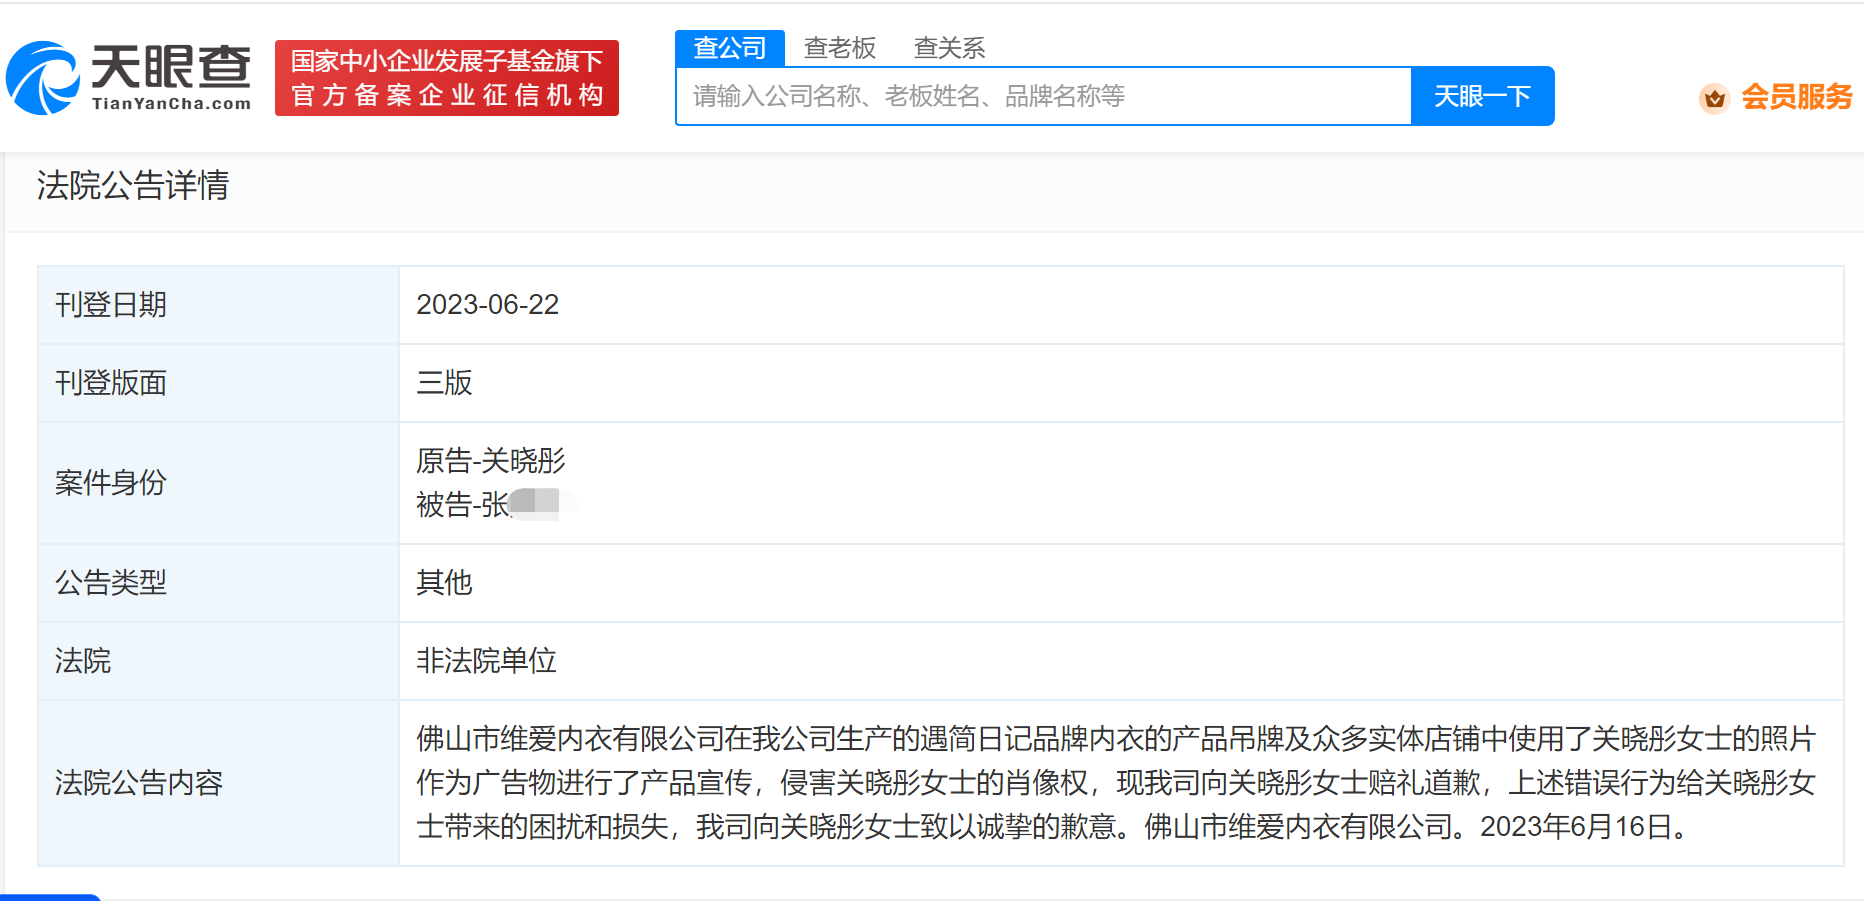The image size is (1864, 901).
Task: Open the 会员服务 link
Action: click(x=1796, y=97)
